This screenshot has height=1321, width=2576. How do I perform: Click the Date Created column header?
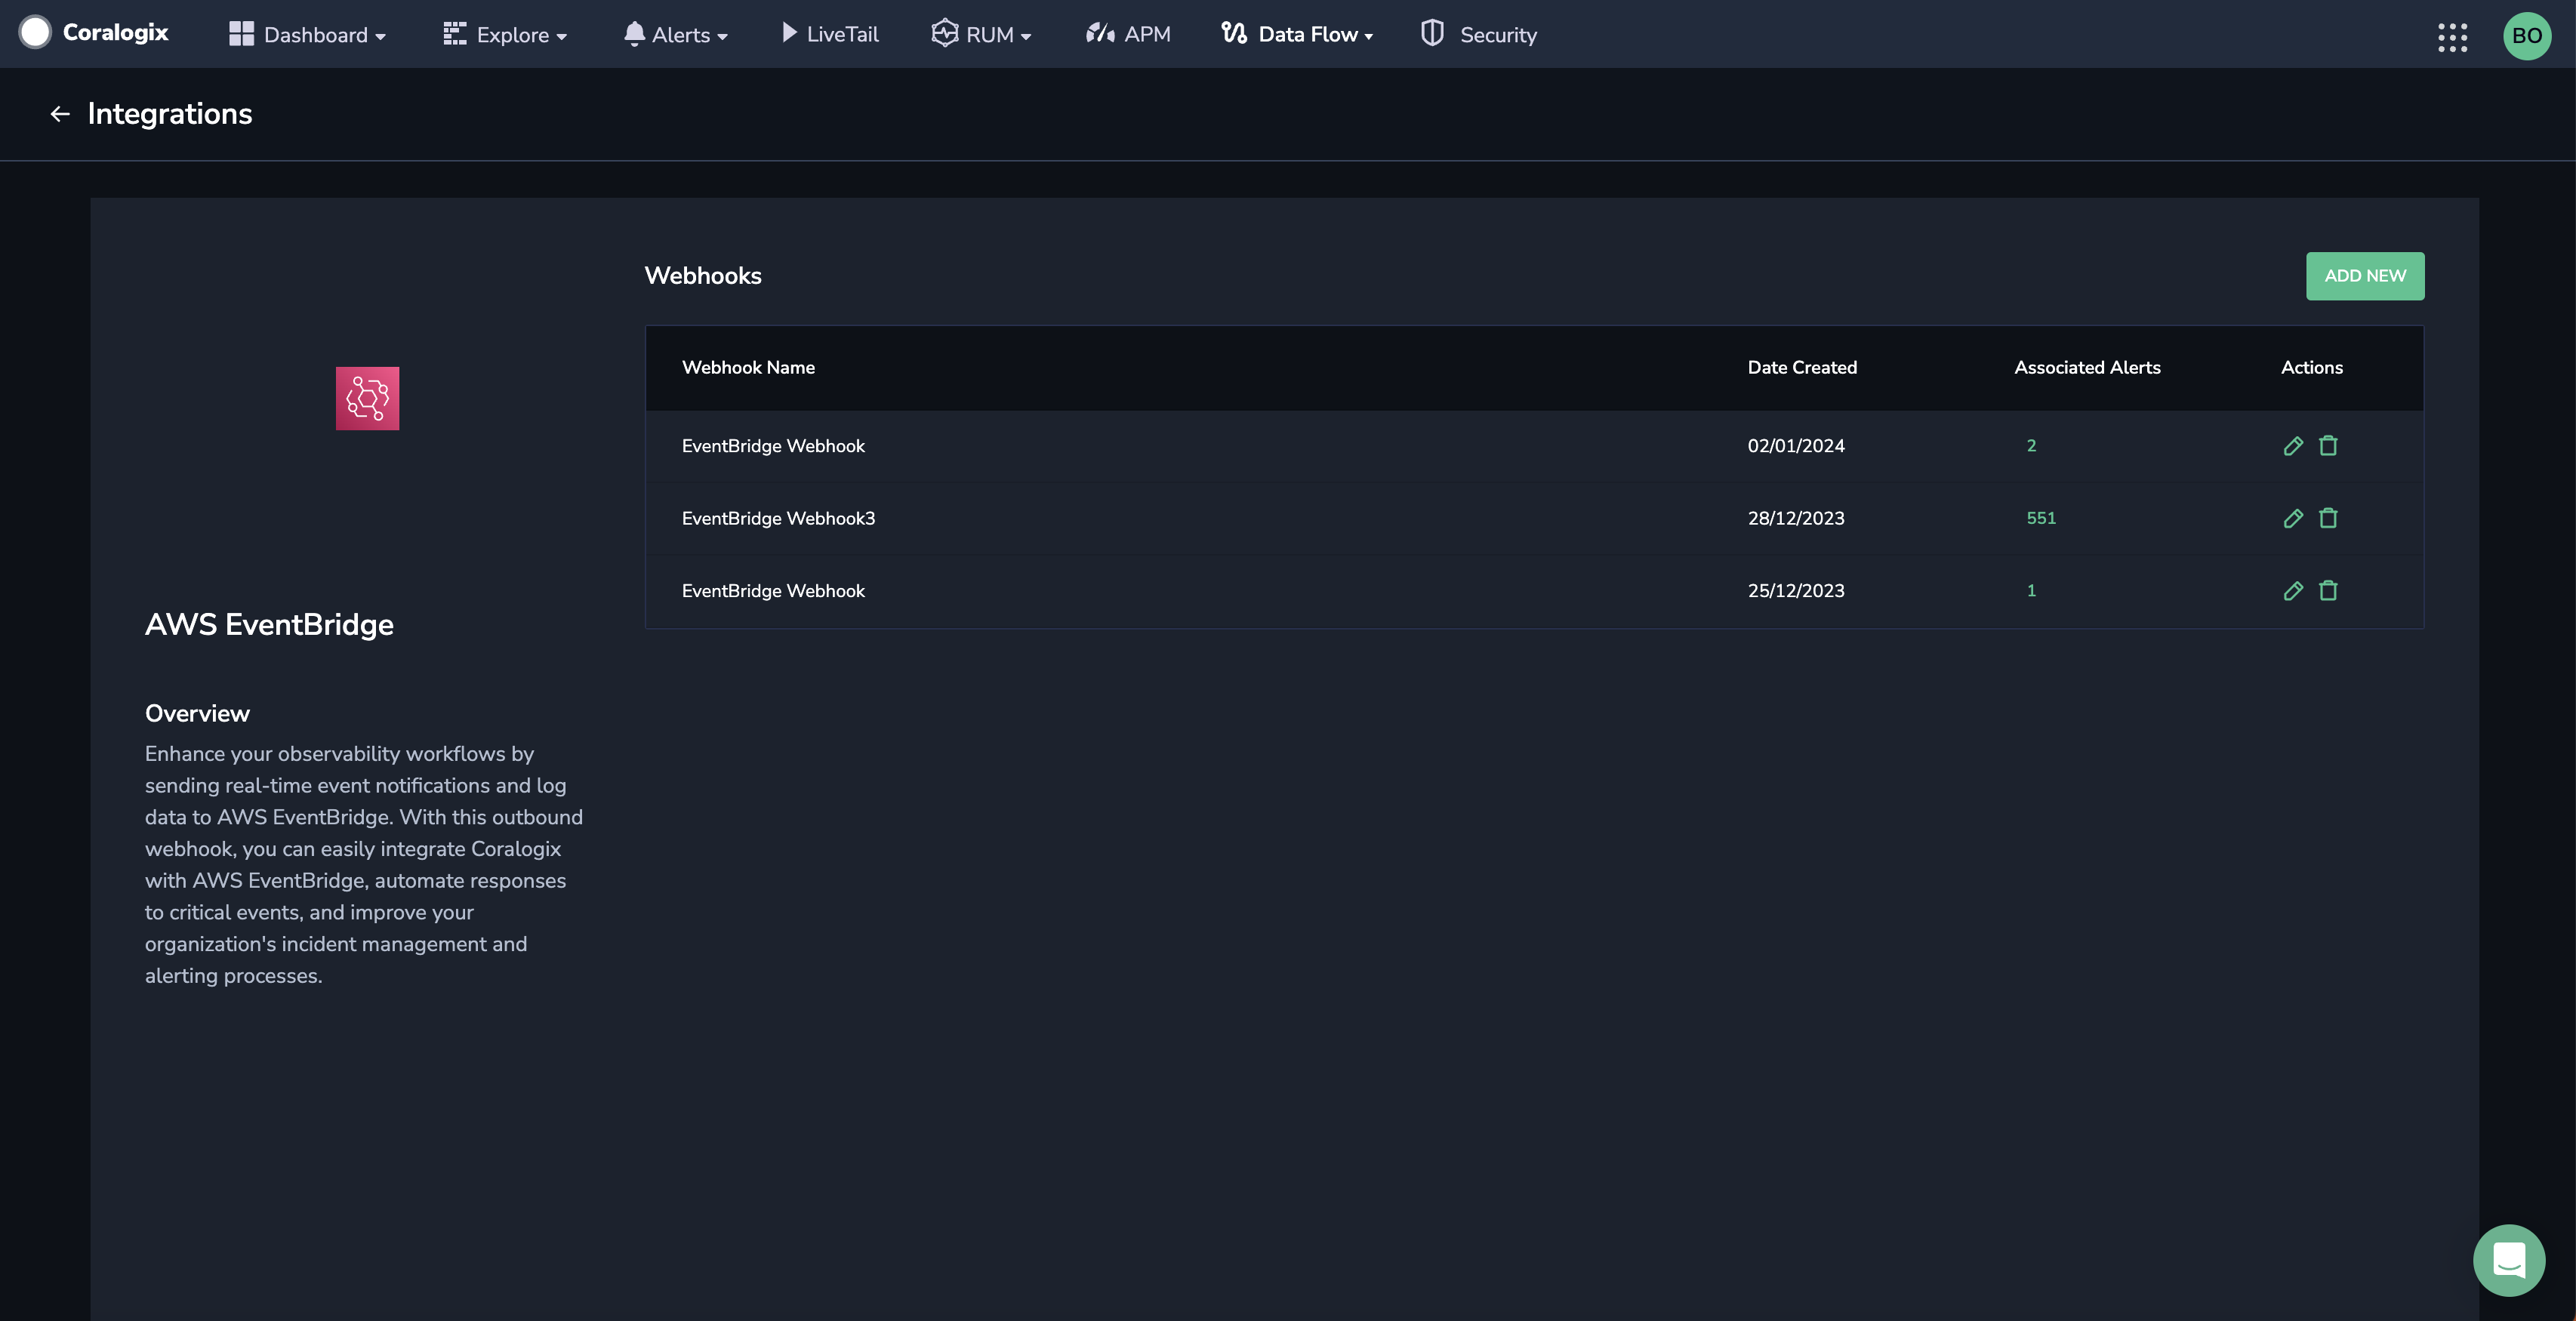tap(1802, 367)
